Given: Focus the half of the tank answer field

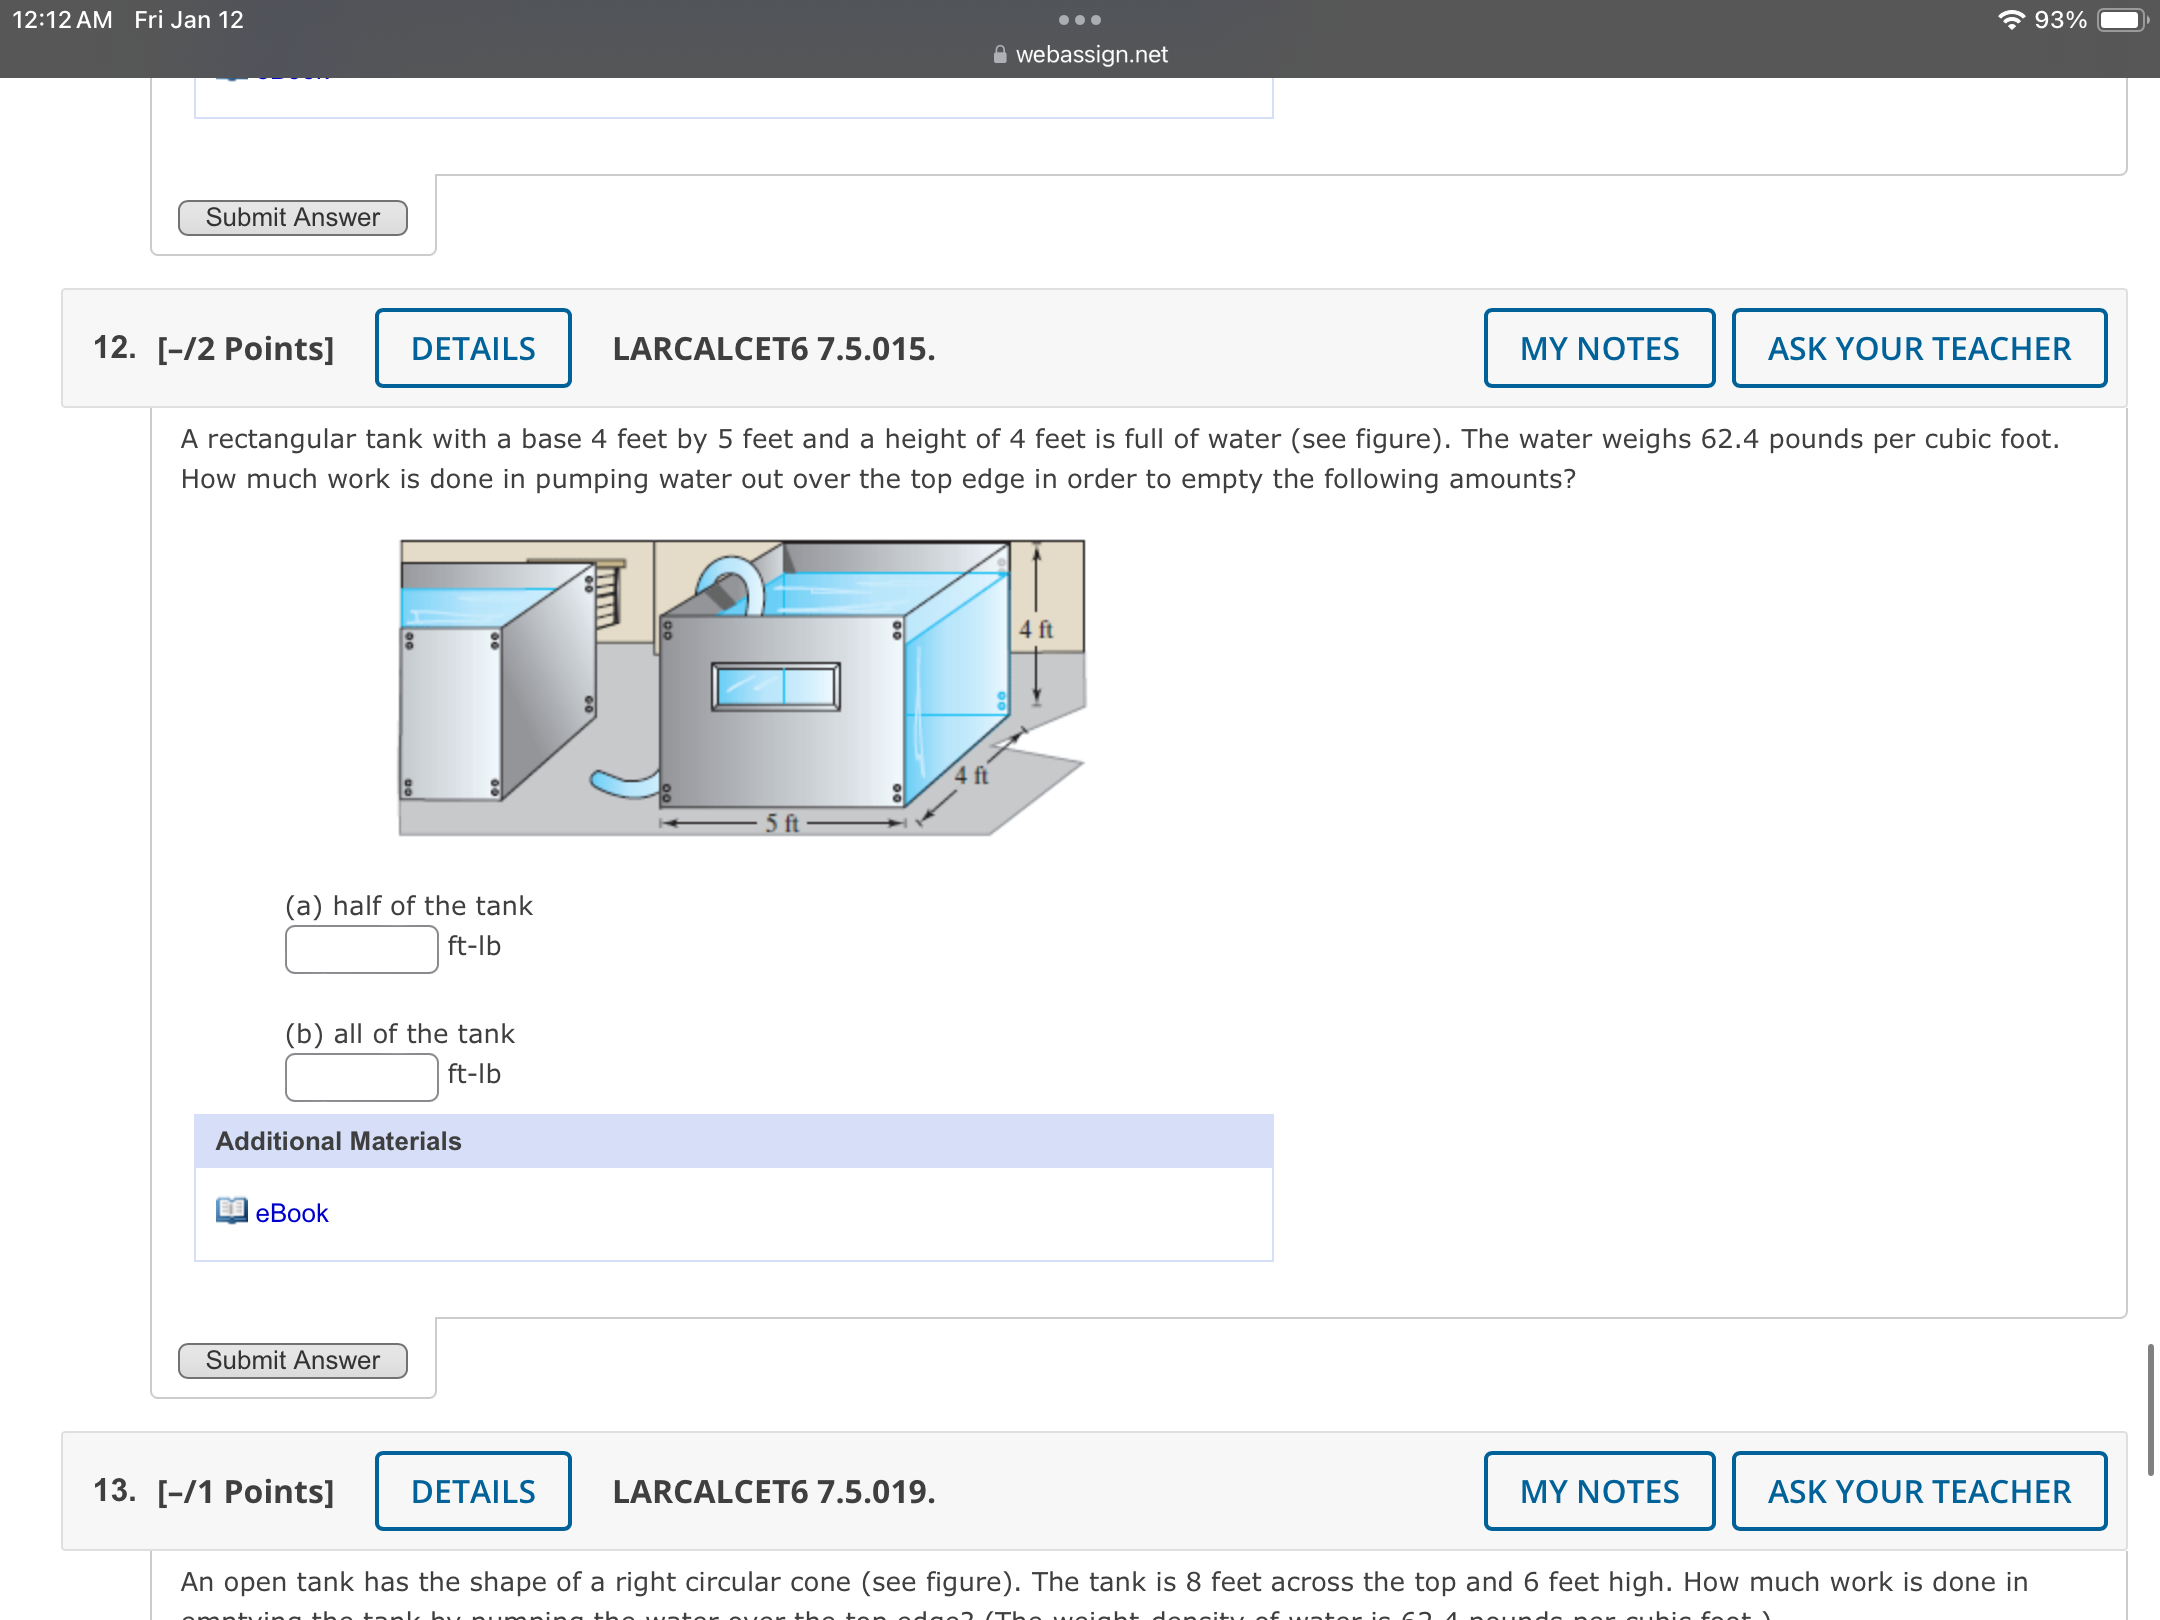Looking at the screenshot, I should (361, 948).
